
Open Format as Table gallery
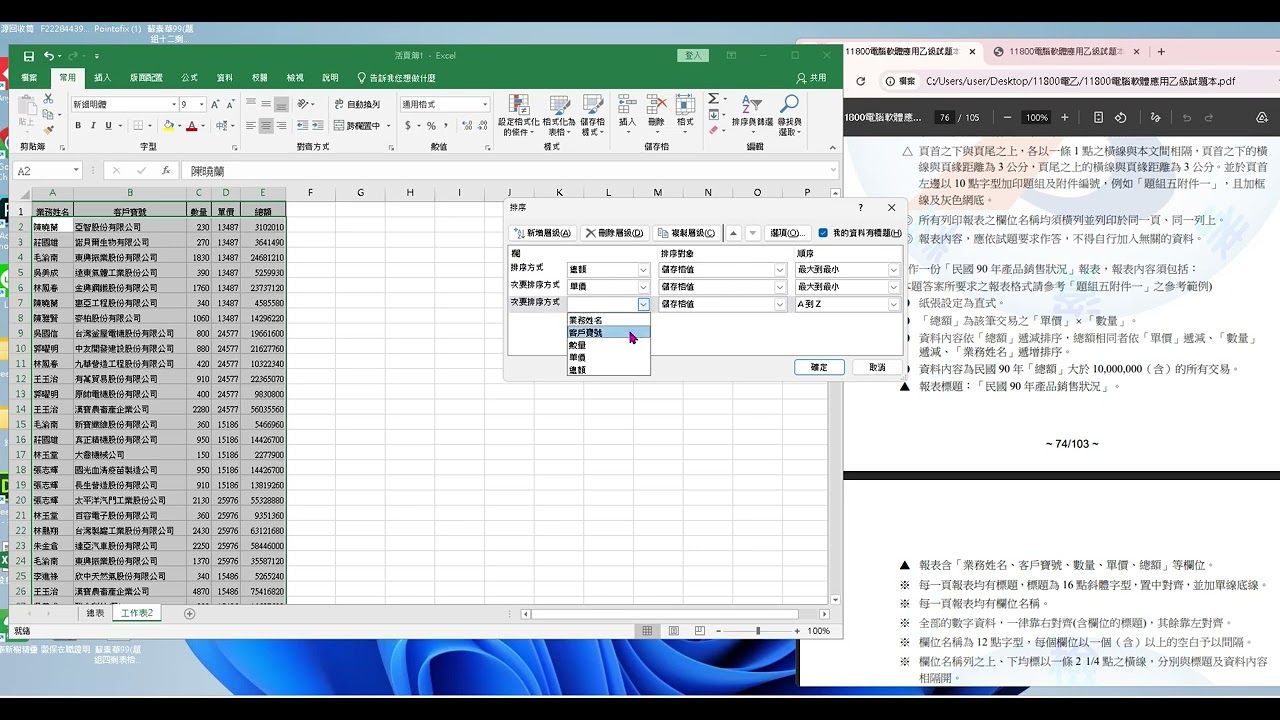[559, 115]
